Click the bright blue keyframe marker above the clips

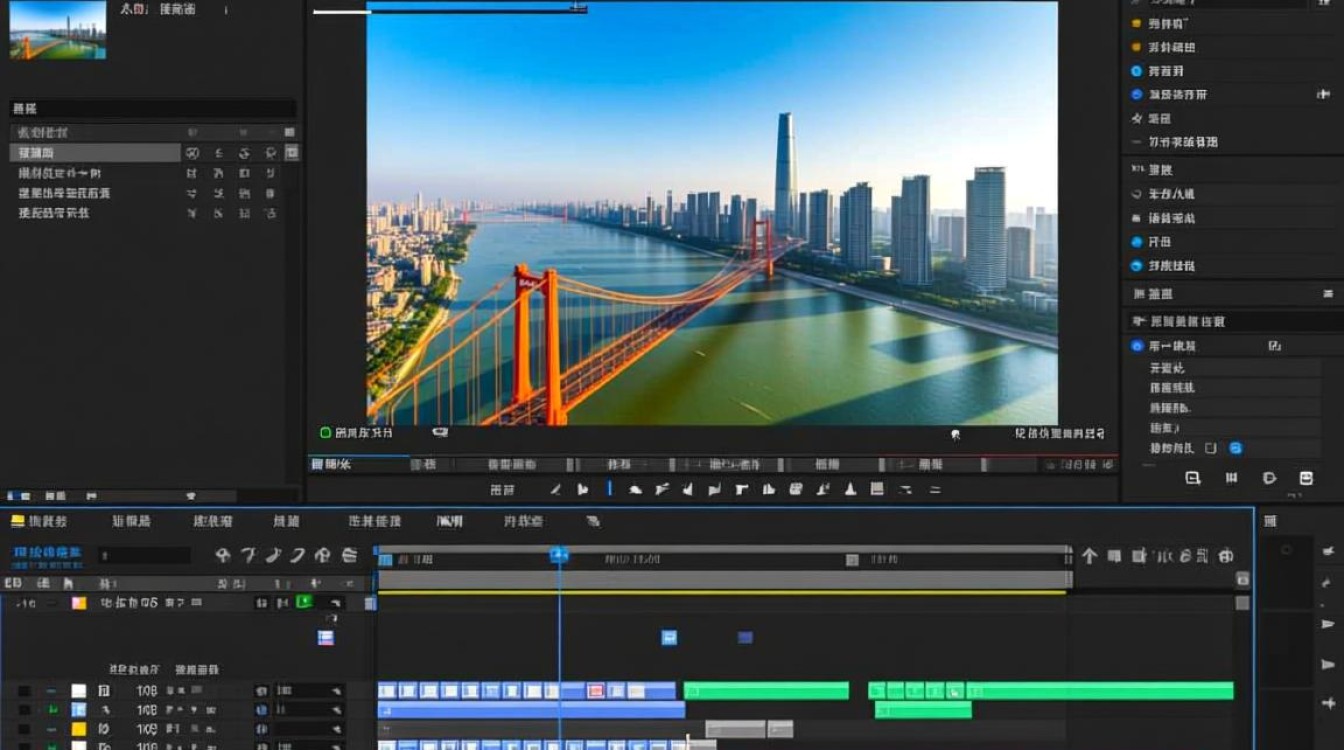(669, 637)
